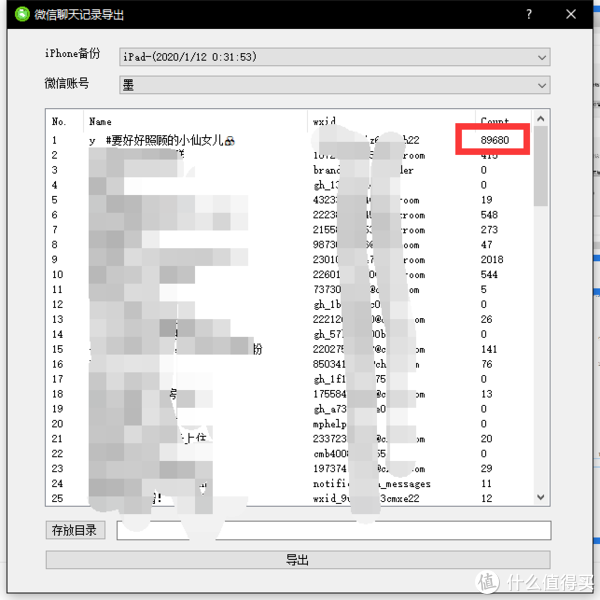The width and height of the screenshot is (600, 600).
Task: Click the mphelp wxid entry
Action: tap(329, 424)
